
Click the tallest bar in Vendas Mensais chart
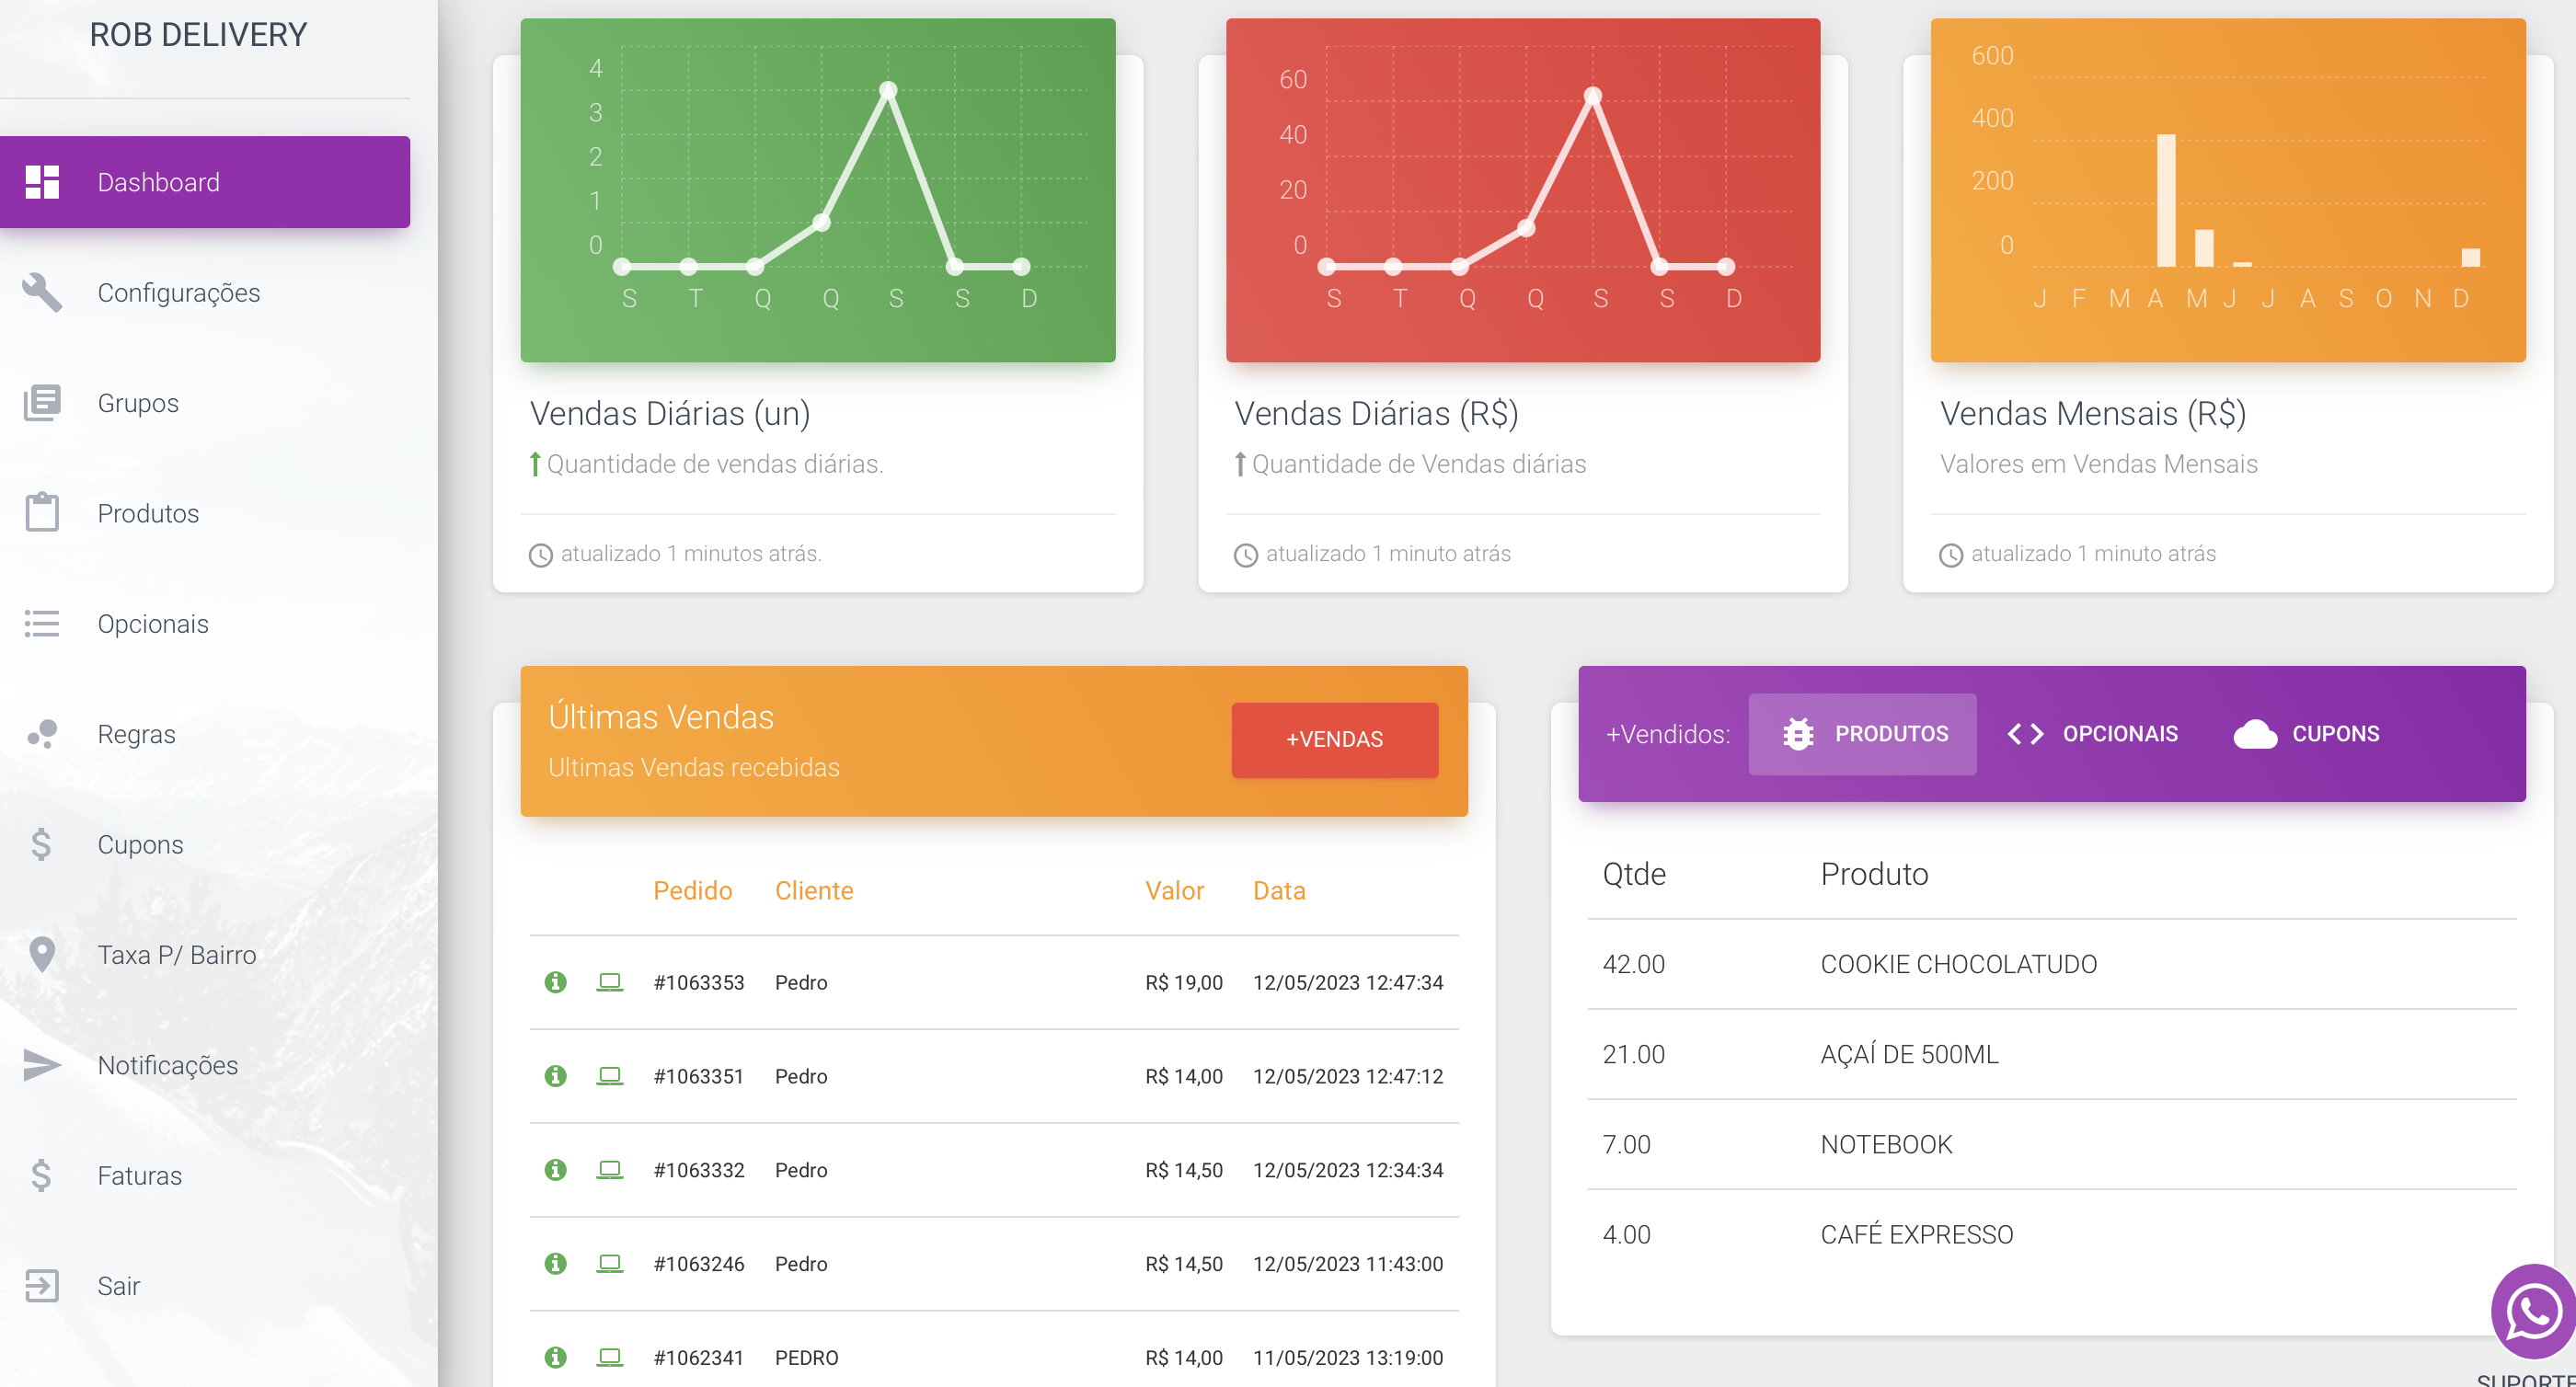[2165, 200]
